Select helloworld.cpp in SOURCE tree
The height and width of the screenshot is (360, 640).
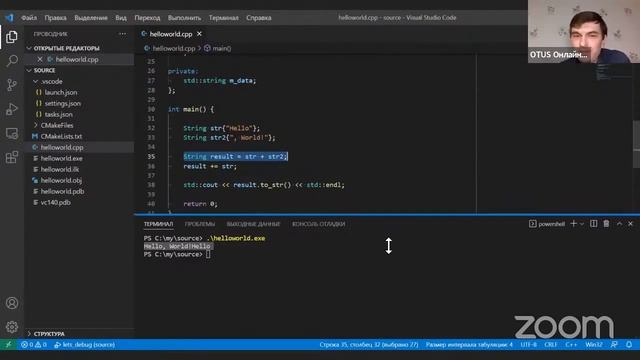coord(62,147)
